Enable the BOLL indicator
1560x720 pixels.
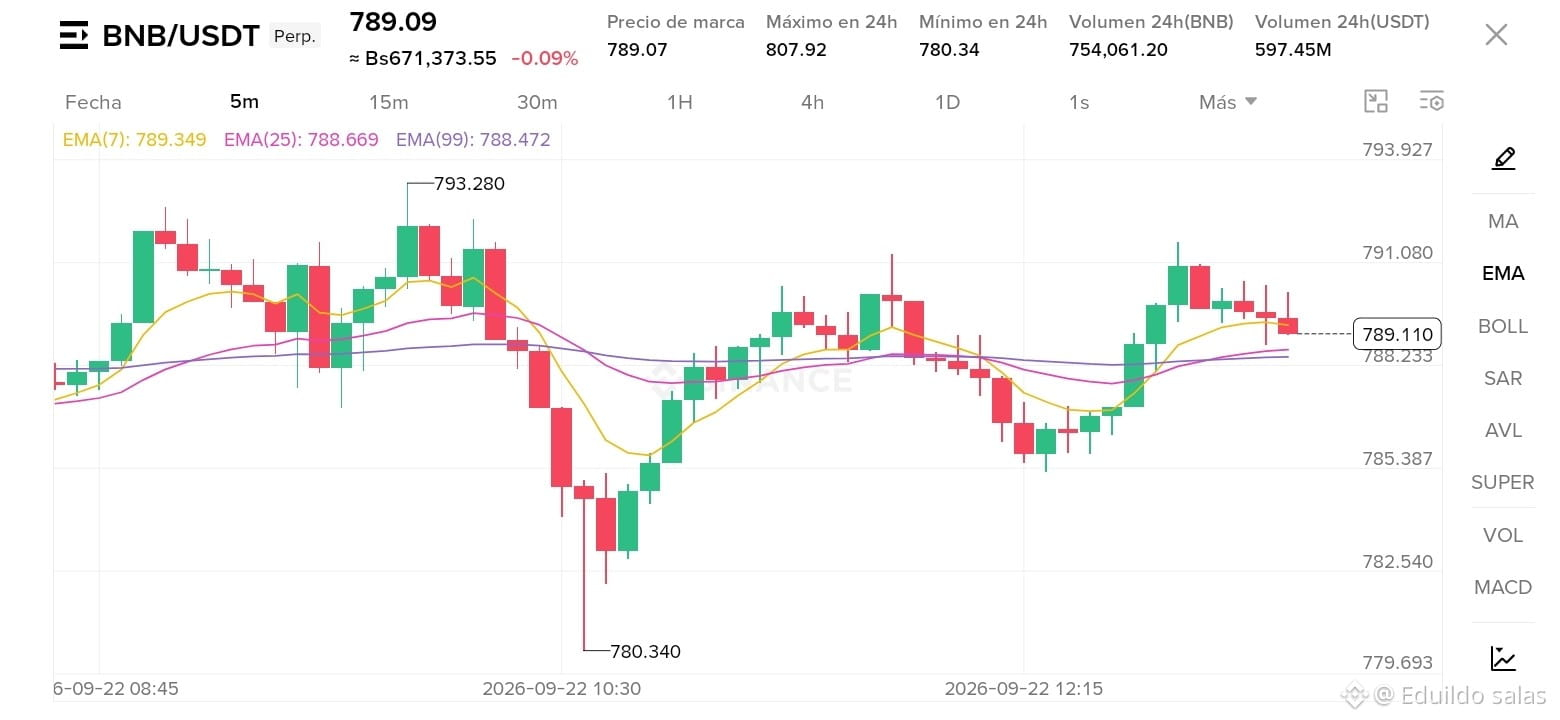1503,326
